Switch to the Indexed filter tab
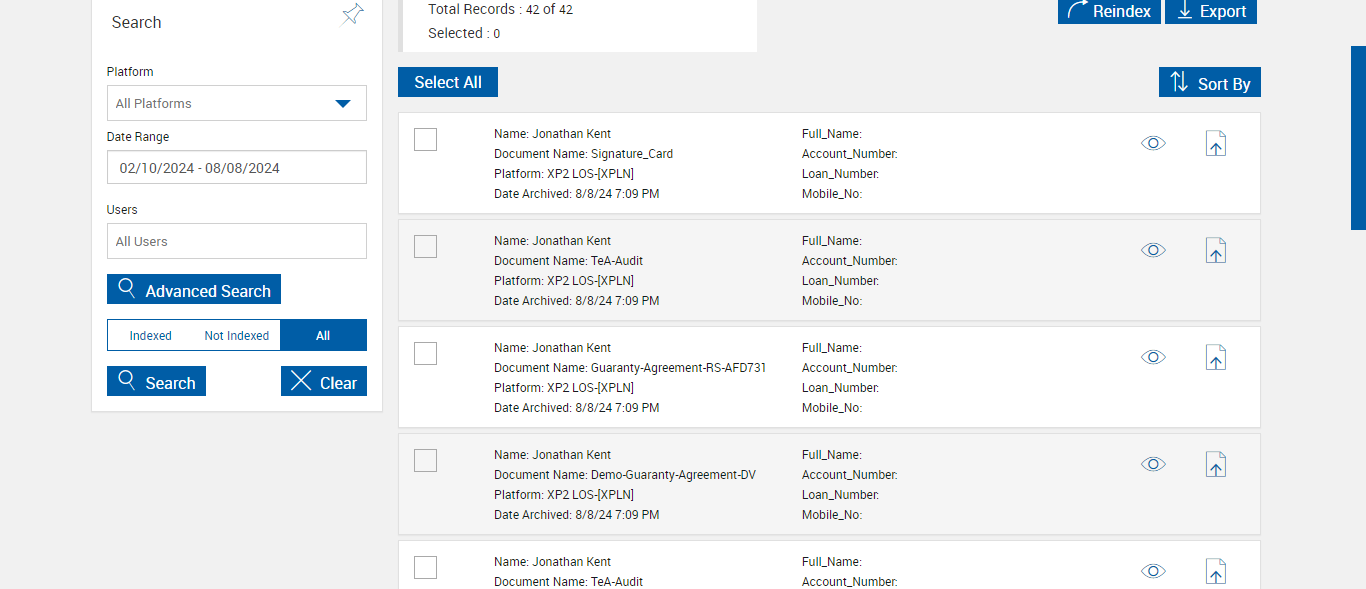The image size is (1366, 589). tap(151, 336)
